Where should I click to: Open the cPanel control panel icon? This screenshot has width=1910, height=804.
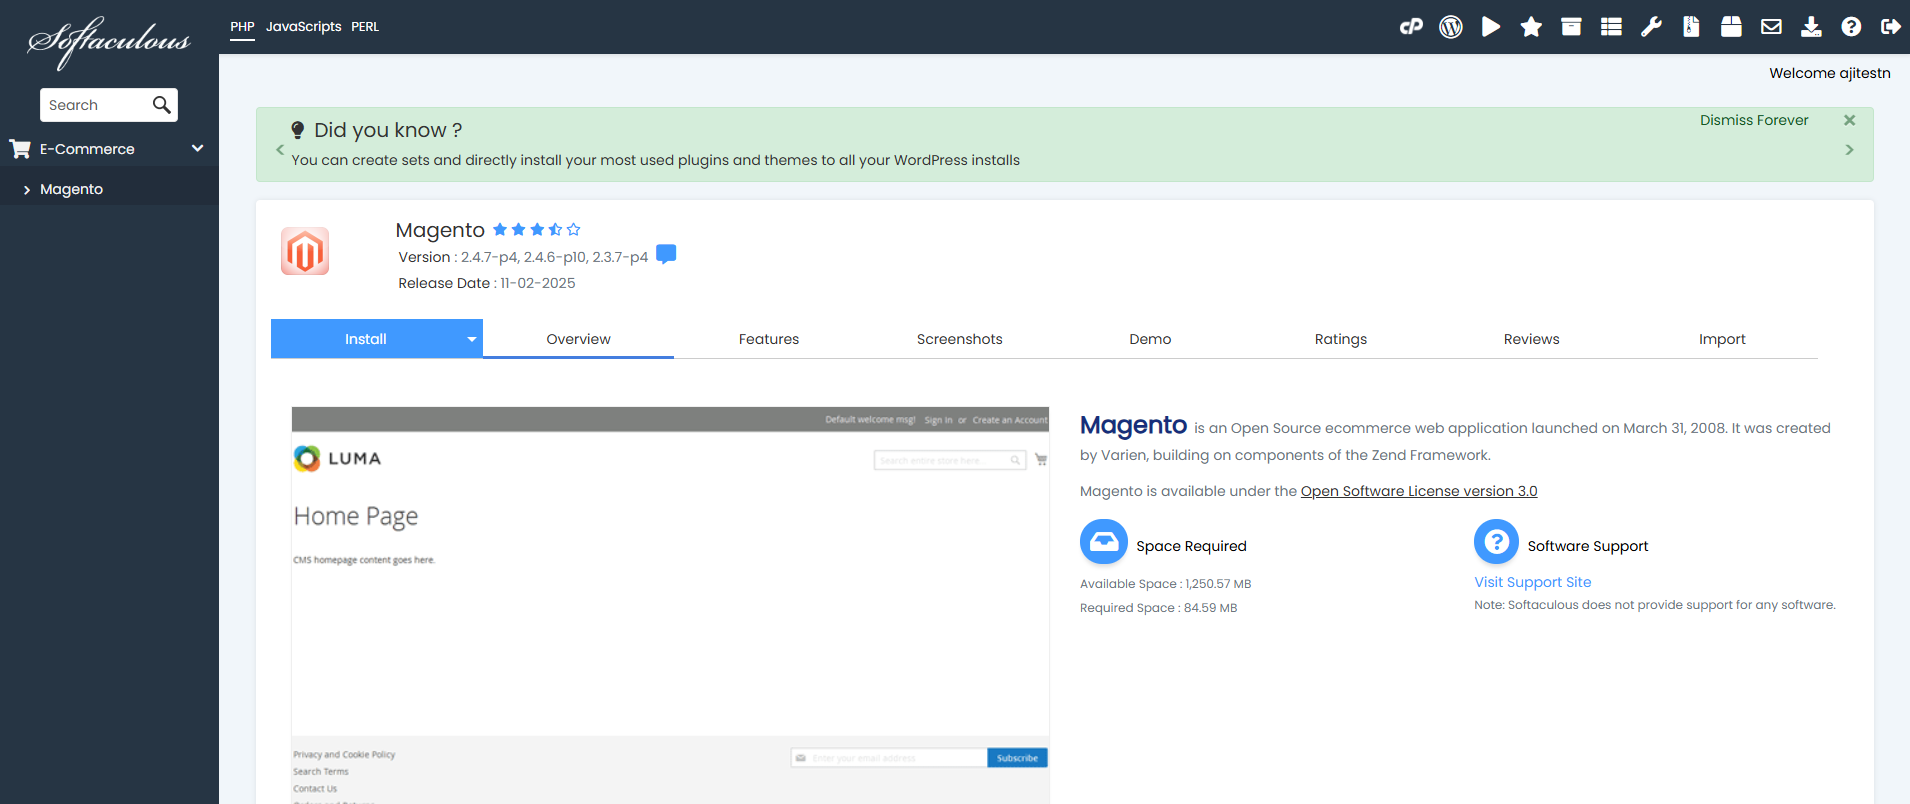click(1411, 27)
